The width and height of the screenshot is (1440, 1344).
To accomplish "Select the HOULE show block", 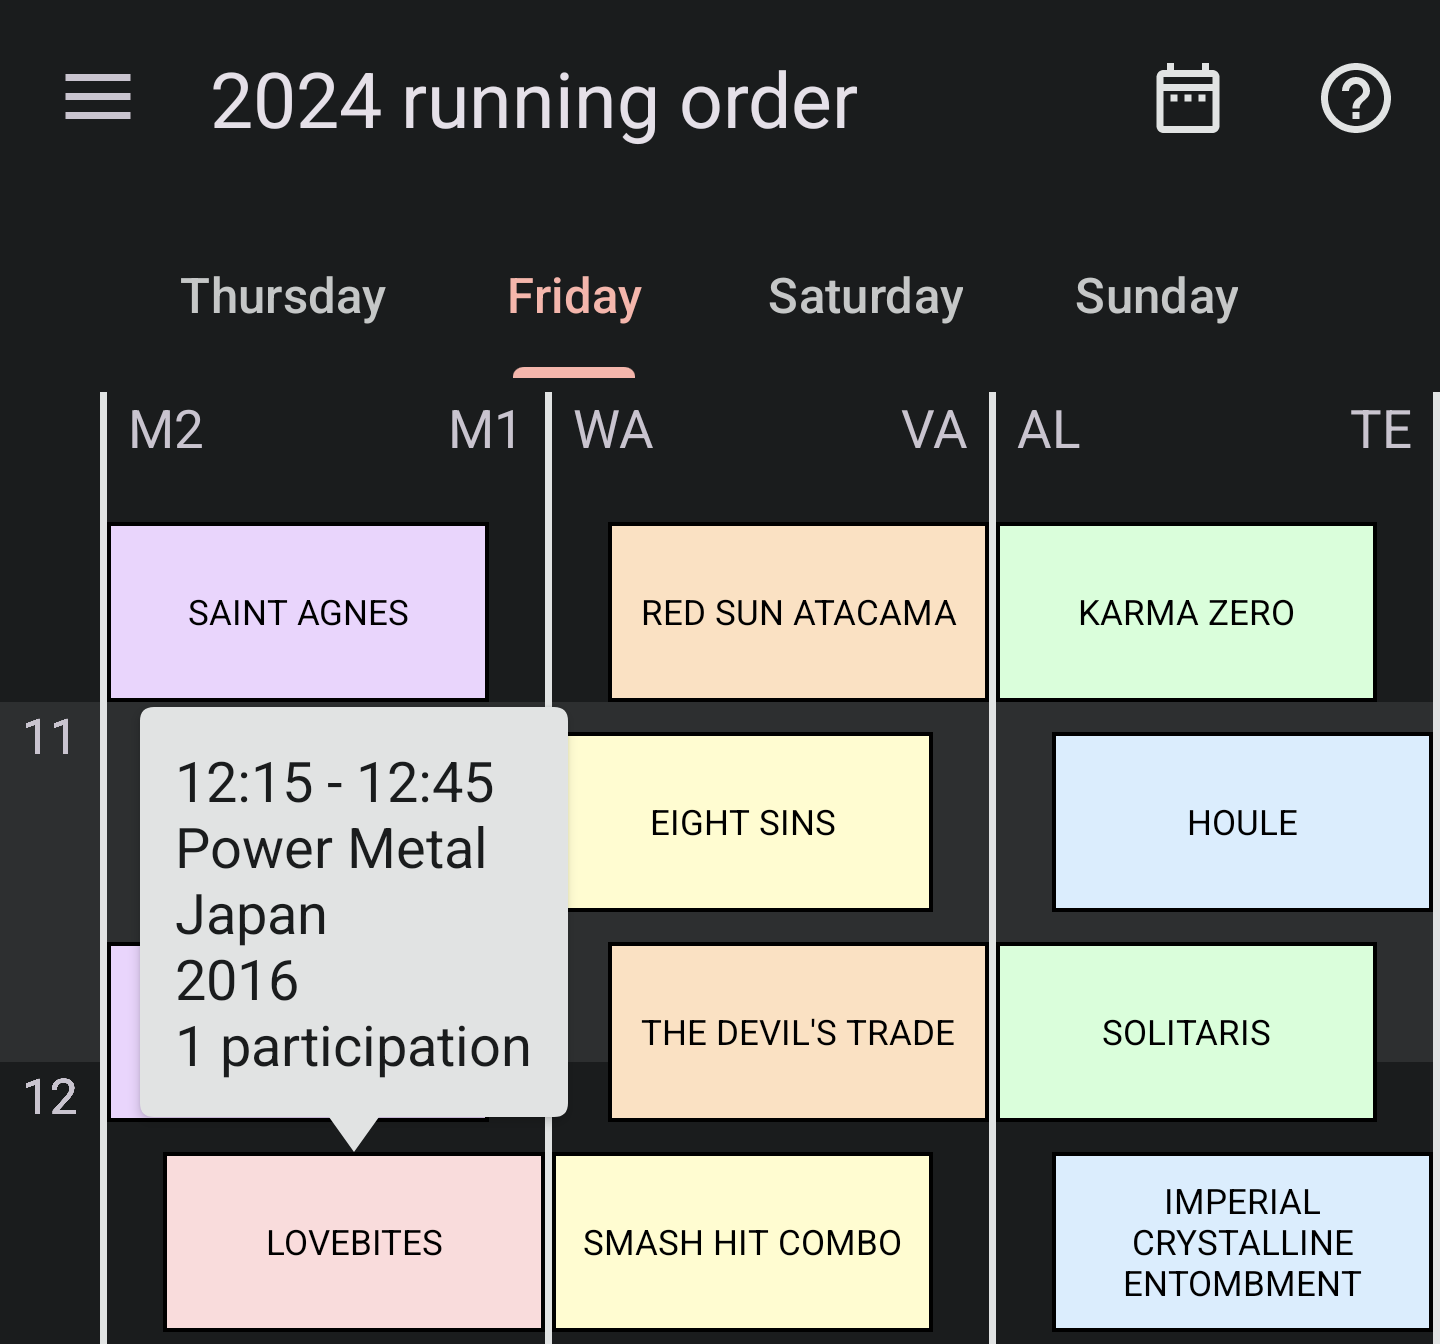I will click(1242, 822).
